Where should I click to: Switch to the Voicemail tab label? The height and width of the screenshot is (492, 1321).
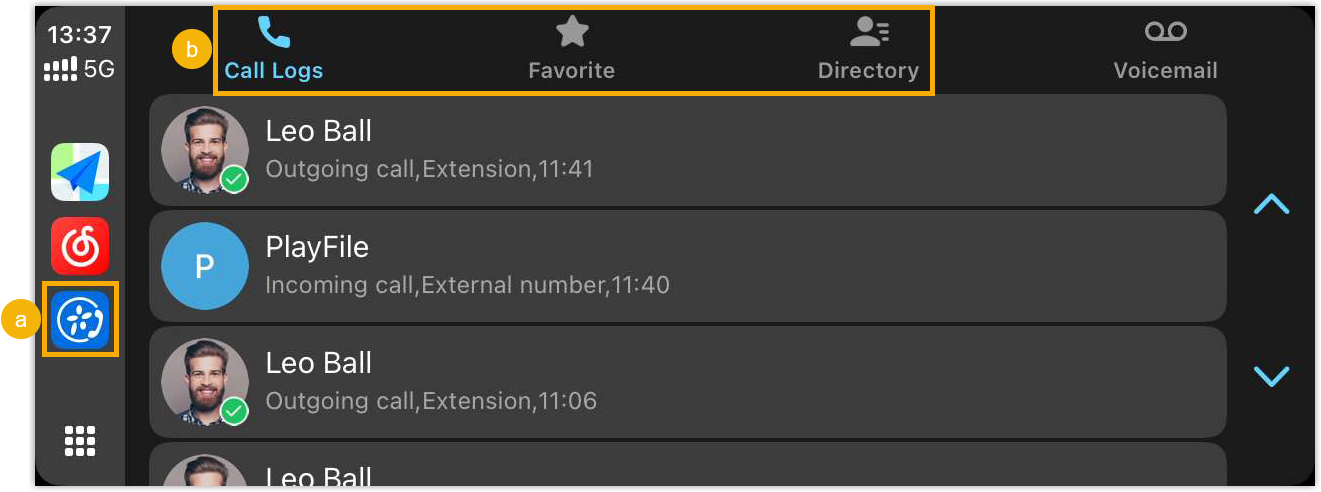[x=1165, y=71]
